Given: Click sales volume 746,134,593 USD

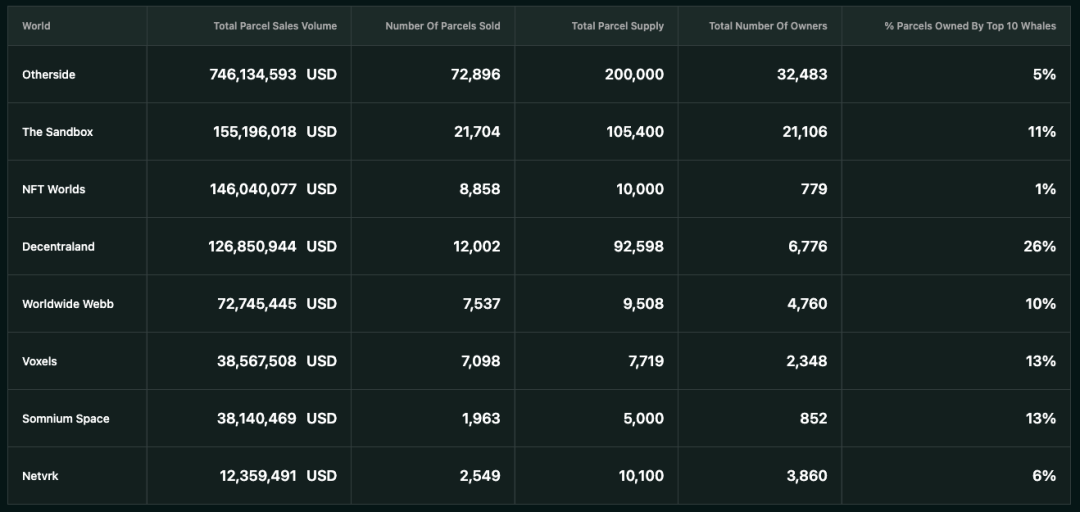Looking at the screenshot, I should (273, 74).
